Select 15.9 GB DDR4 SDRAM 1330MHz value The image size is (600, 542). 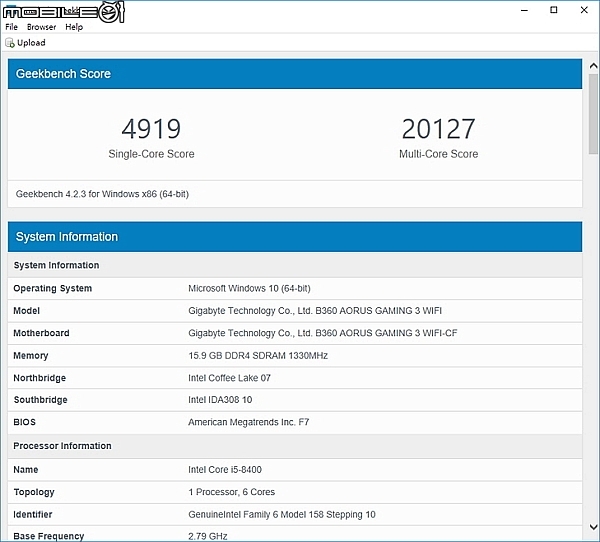click(x=258, y=356)
